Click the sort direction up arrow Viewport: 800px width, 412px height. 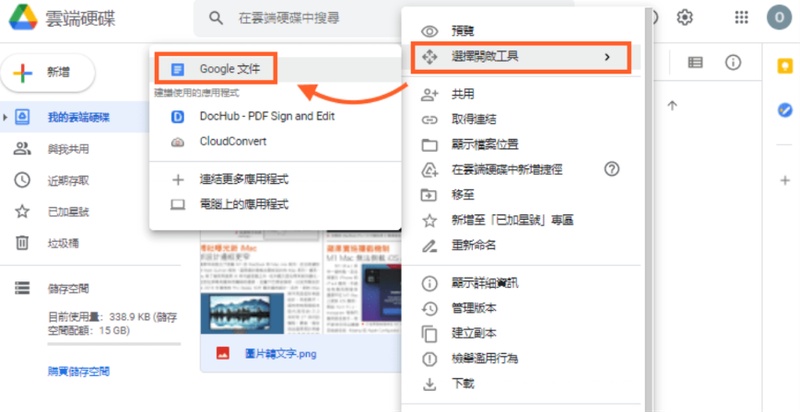(672, 106)
